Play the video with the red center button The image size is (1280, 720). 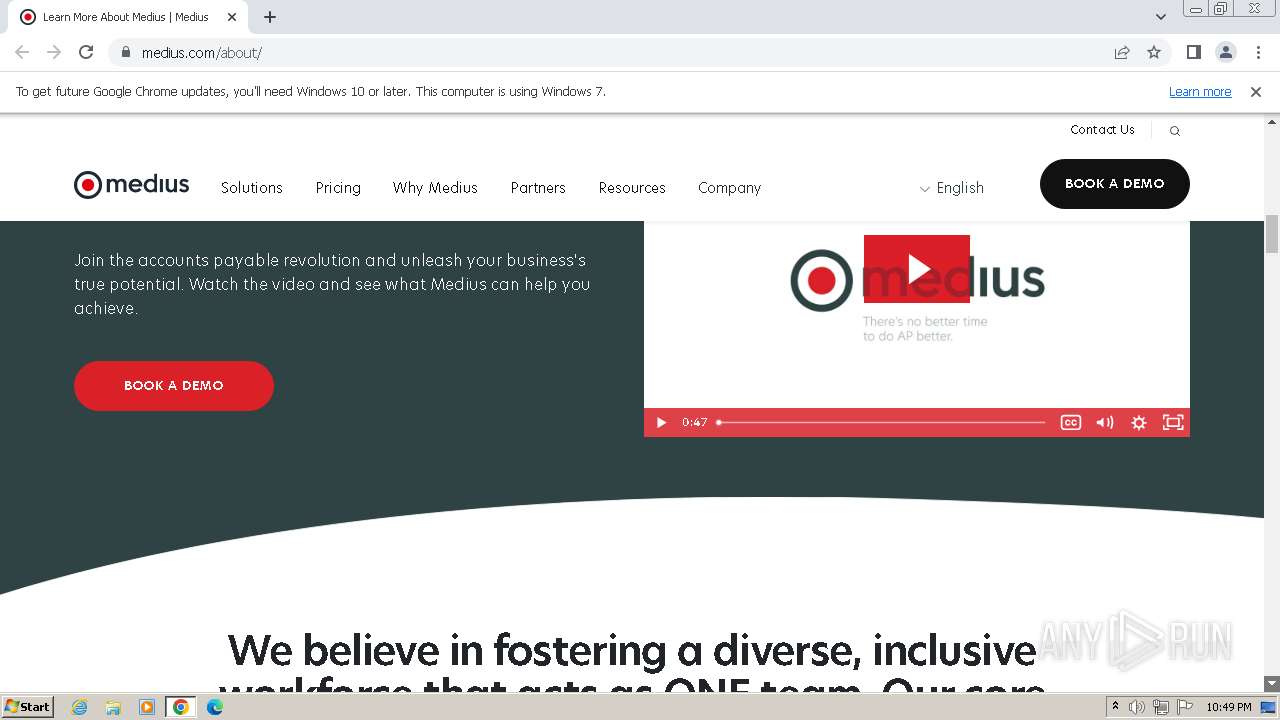pyautogui.click(x=917, y=269)
